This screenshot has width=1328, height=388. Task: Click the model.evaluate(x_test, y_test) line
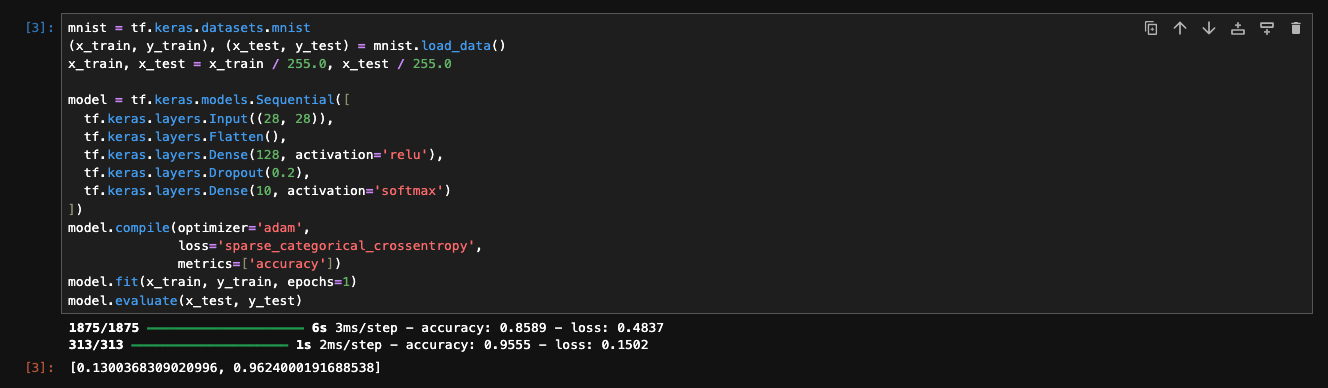click(185, 300)
